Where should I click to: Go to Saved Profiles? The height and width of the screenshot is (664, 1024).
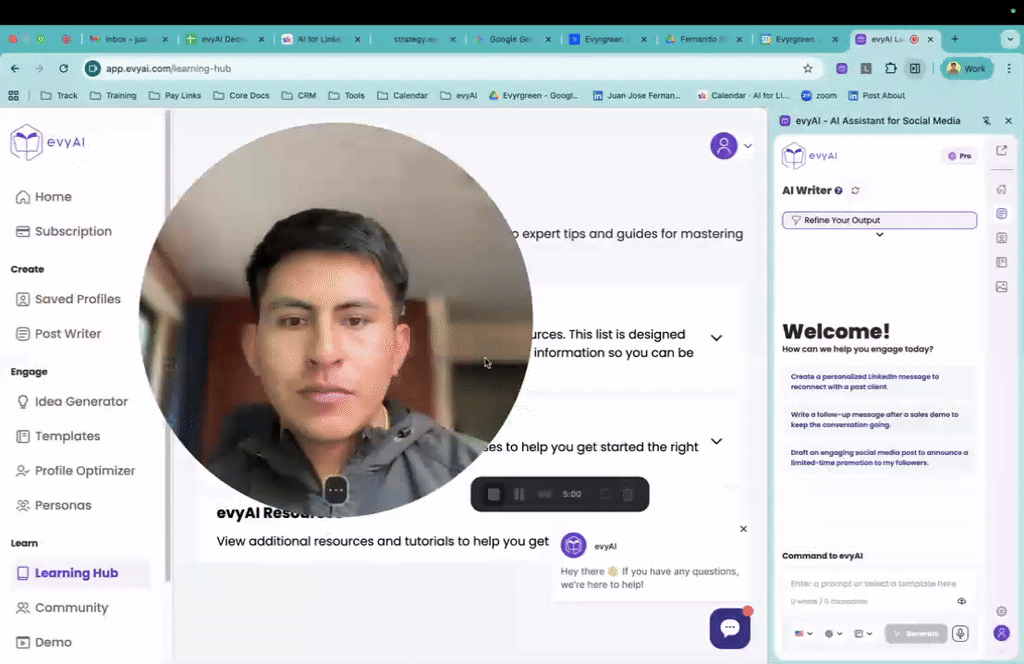click(x=68, y=299)
